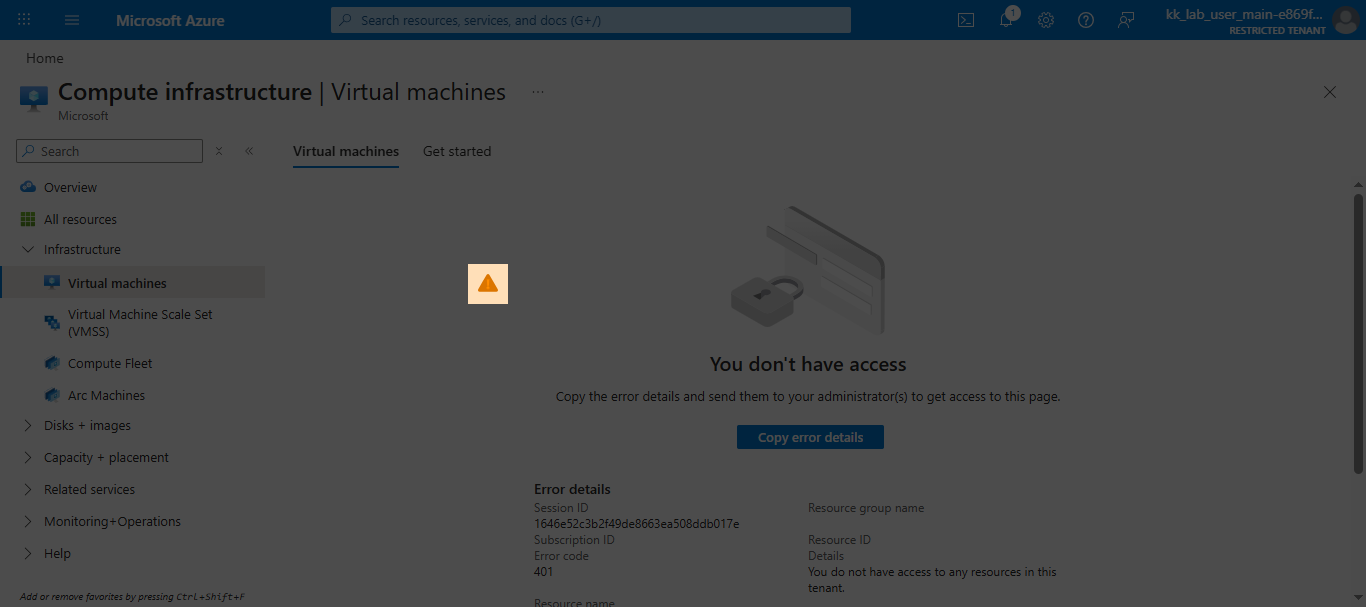Click 'You do not have access to any resources' text
The height and width of the screenshot is (607, 1366).
pos(932,580)
